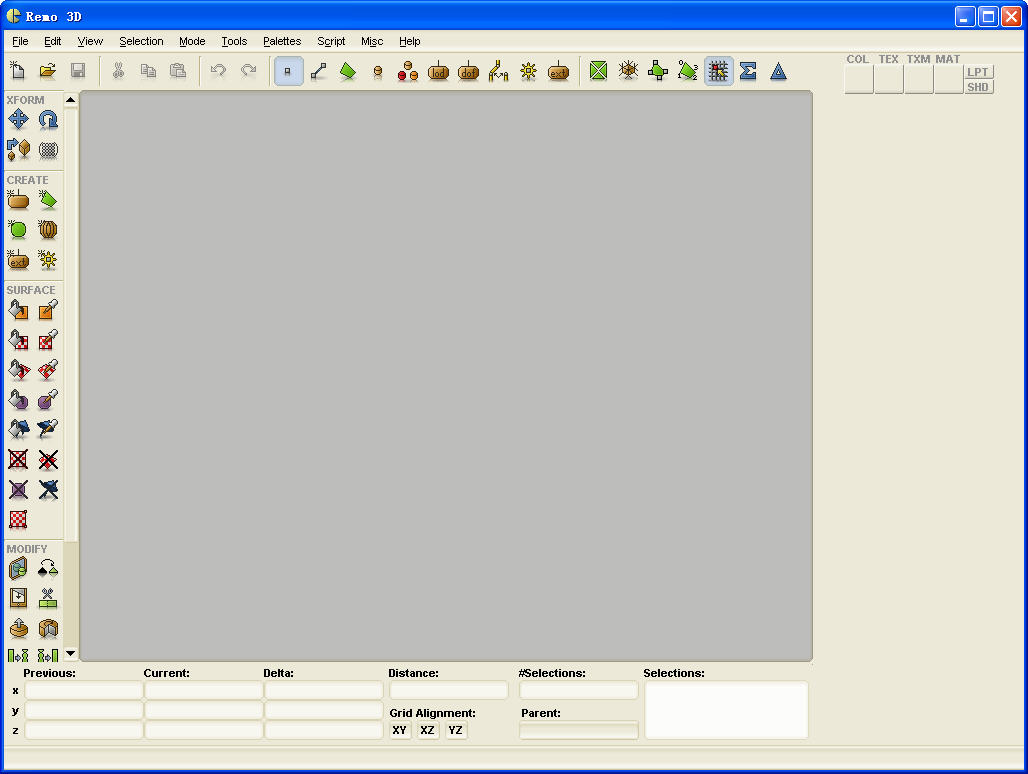Click the green polygon create icon in CREATE palette

pos(48,200)
